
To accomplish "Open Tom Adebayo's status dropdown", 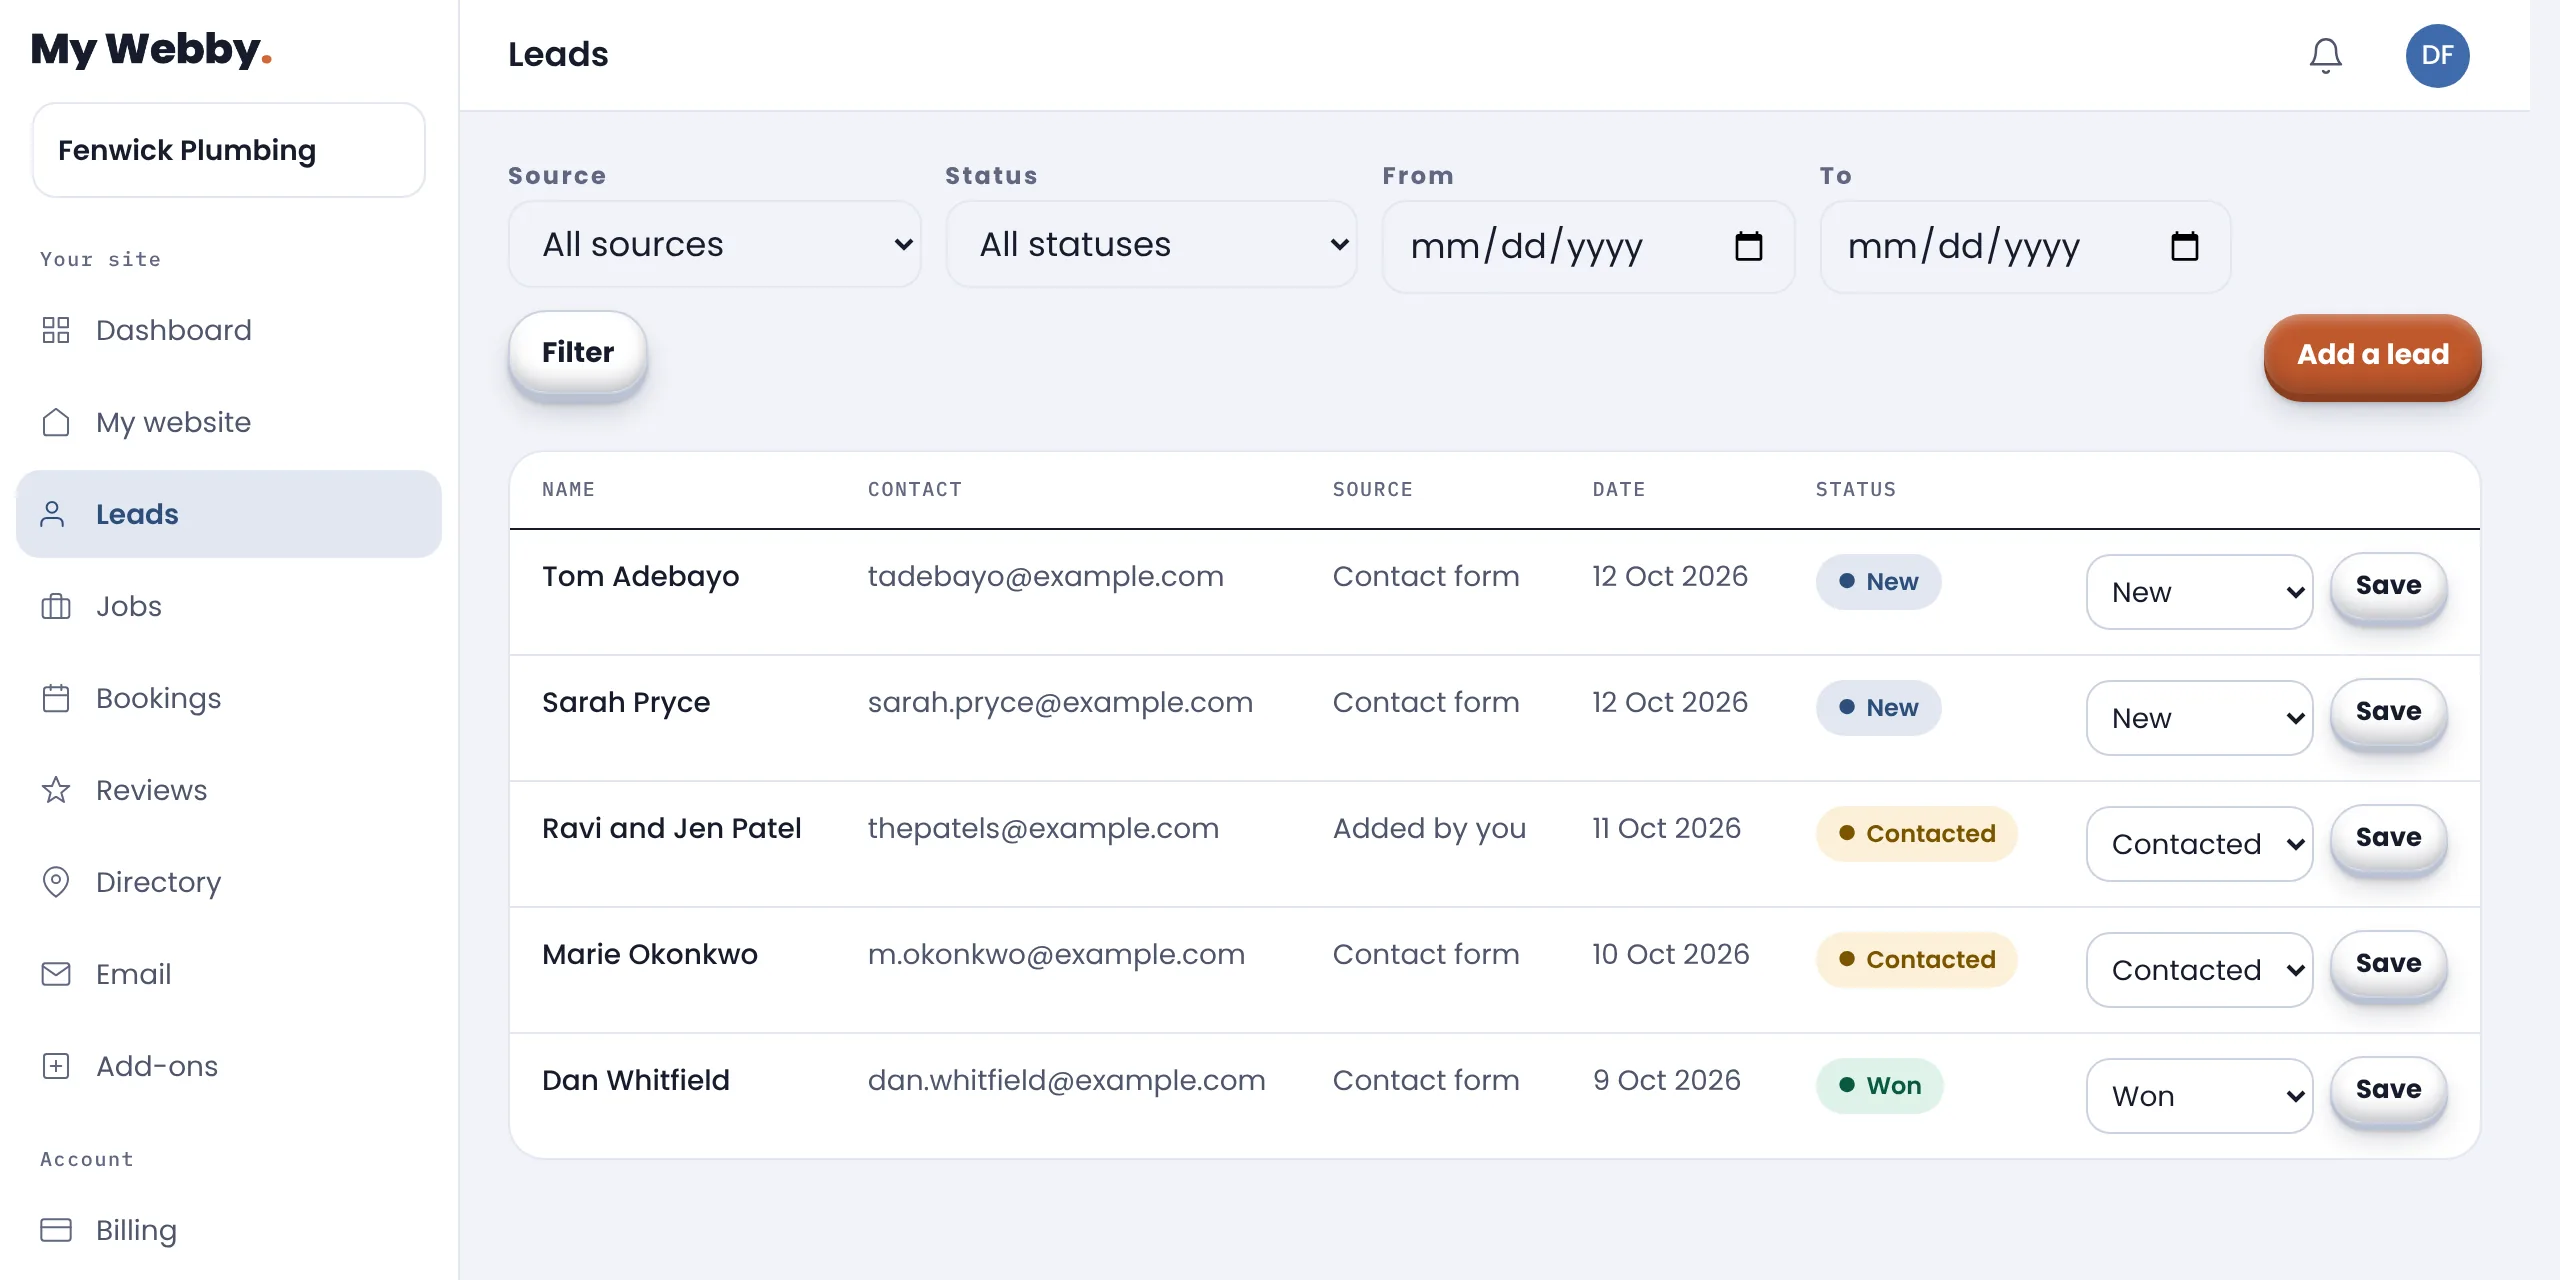I will [2199, 592].
